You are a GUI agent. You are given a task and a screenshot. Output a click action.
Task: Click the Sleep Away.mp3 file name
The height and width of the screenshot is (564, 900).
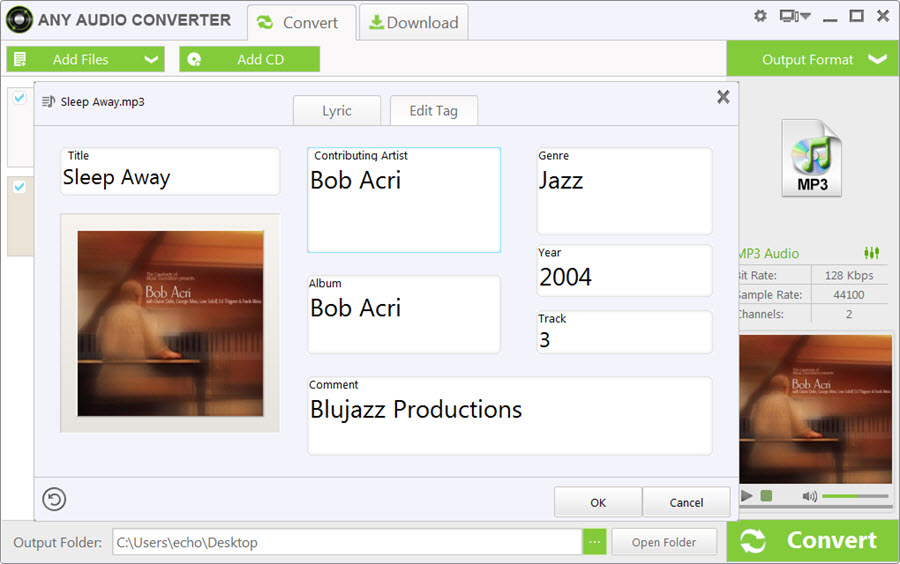[x=103, y=102]
